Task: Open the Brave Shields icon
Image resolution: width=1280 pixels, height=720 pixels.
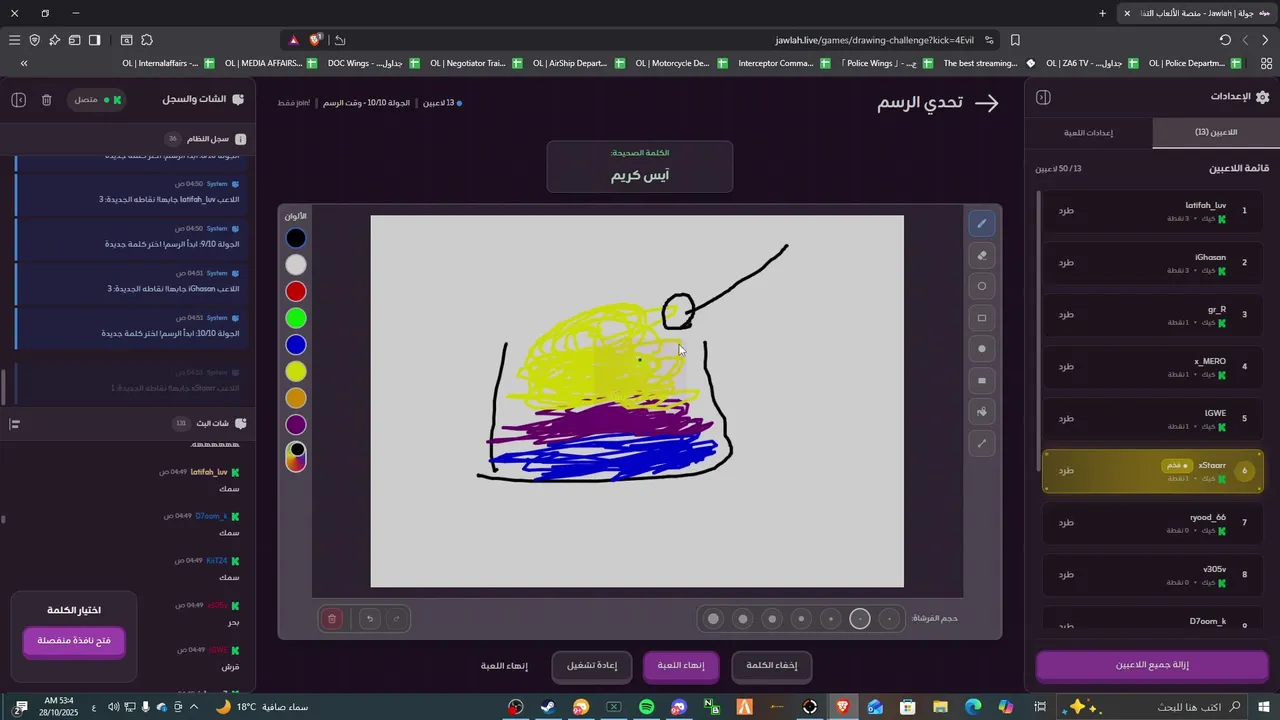Action: [316, 40]
